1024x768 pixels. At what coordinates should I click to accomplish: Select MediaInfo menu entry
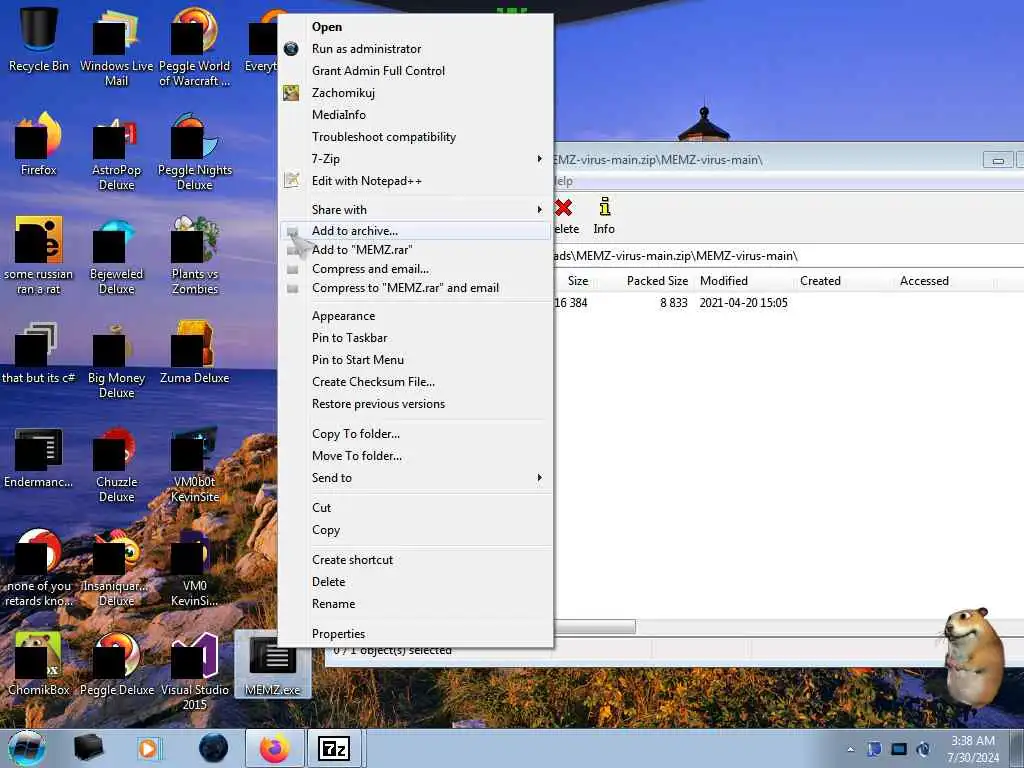point(416,115)
